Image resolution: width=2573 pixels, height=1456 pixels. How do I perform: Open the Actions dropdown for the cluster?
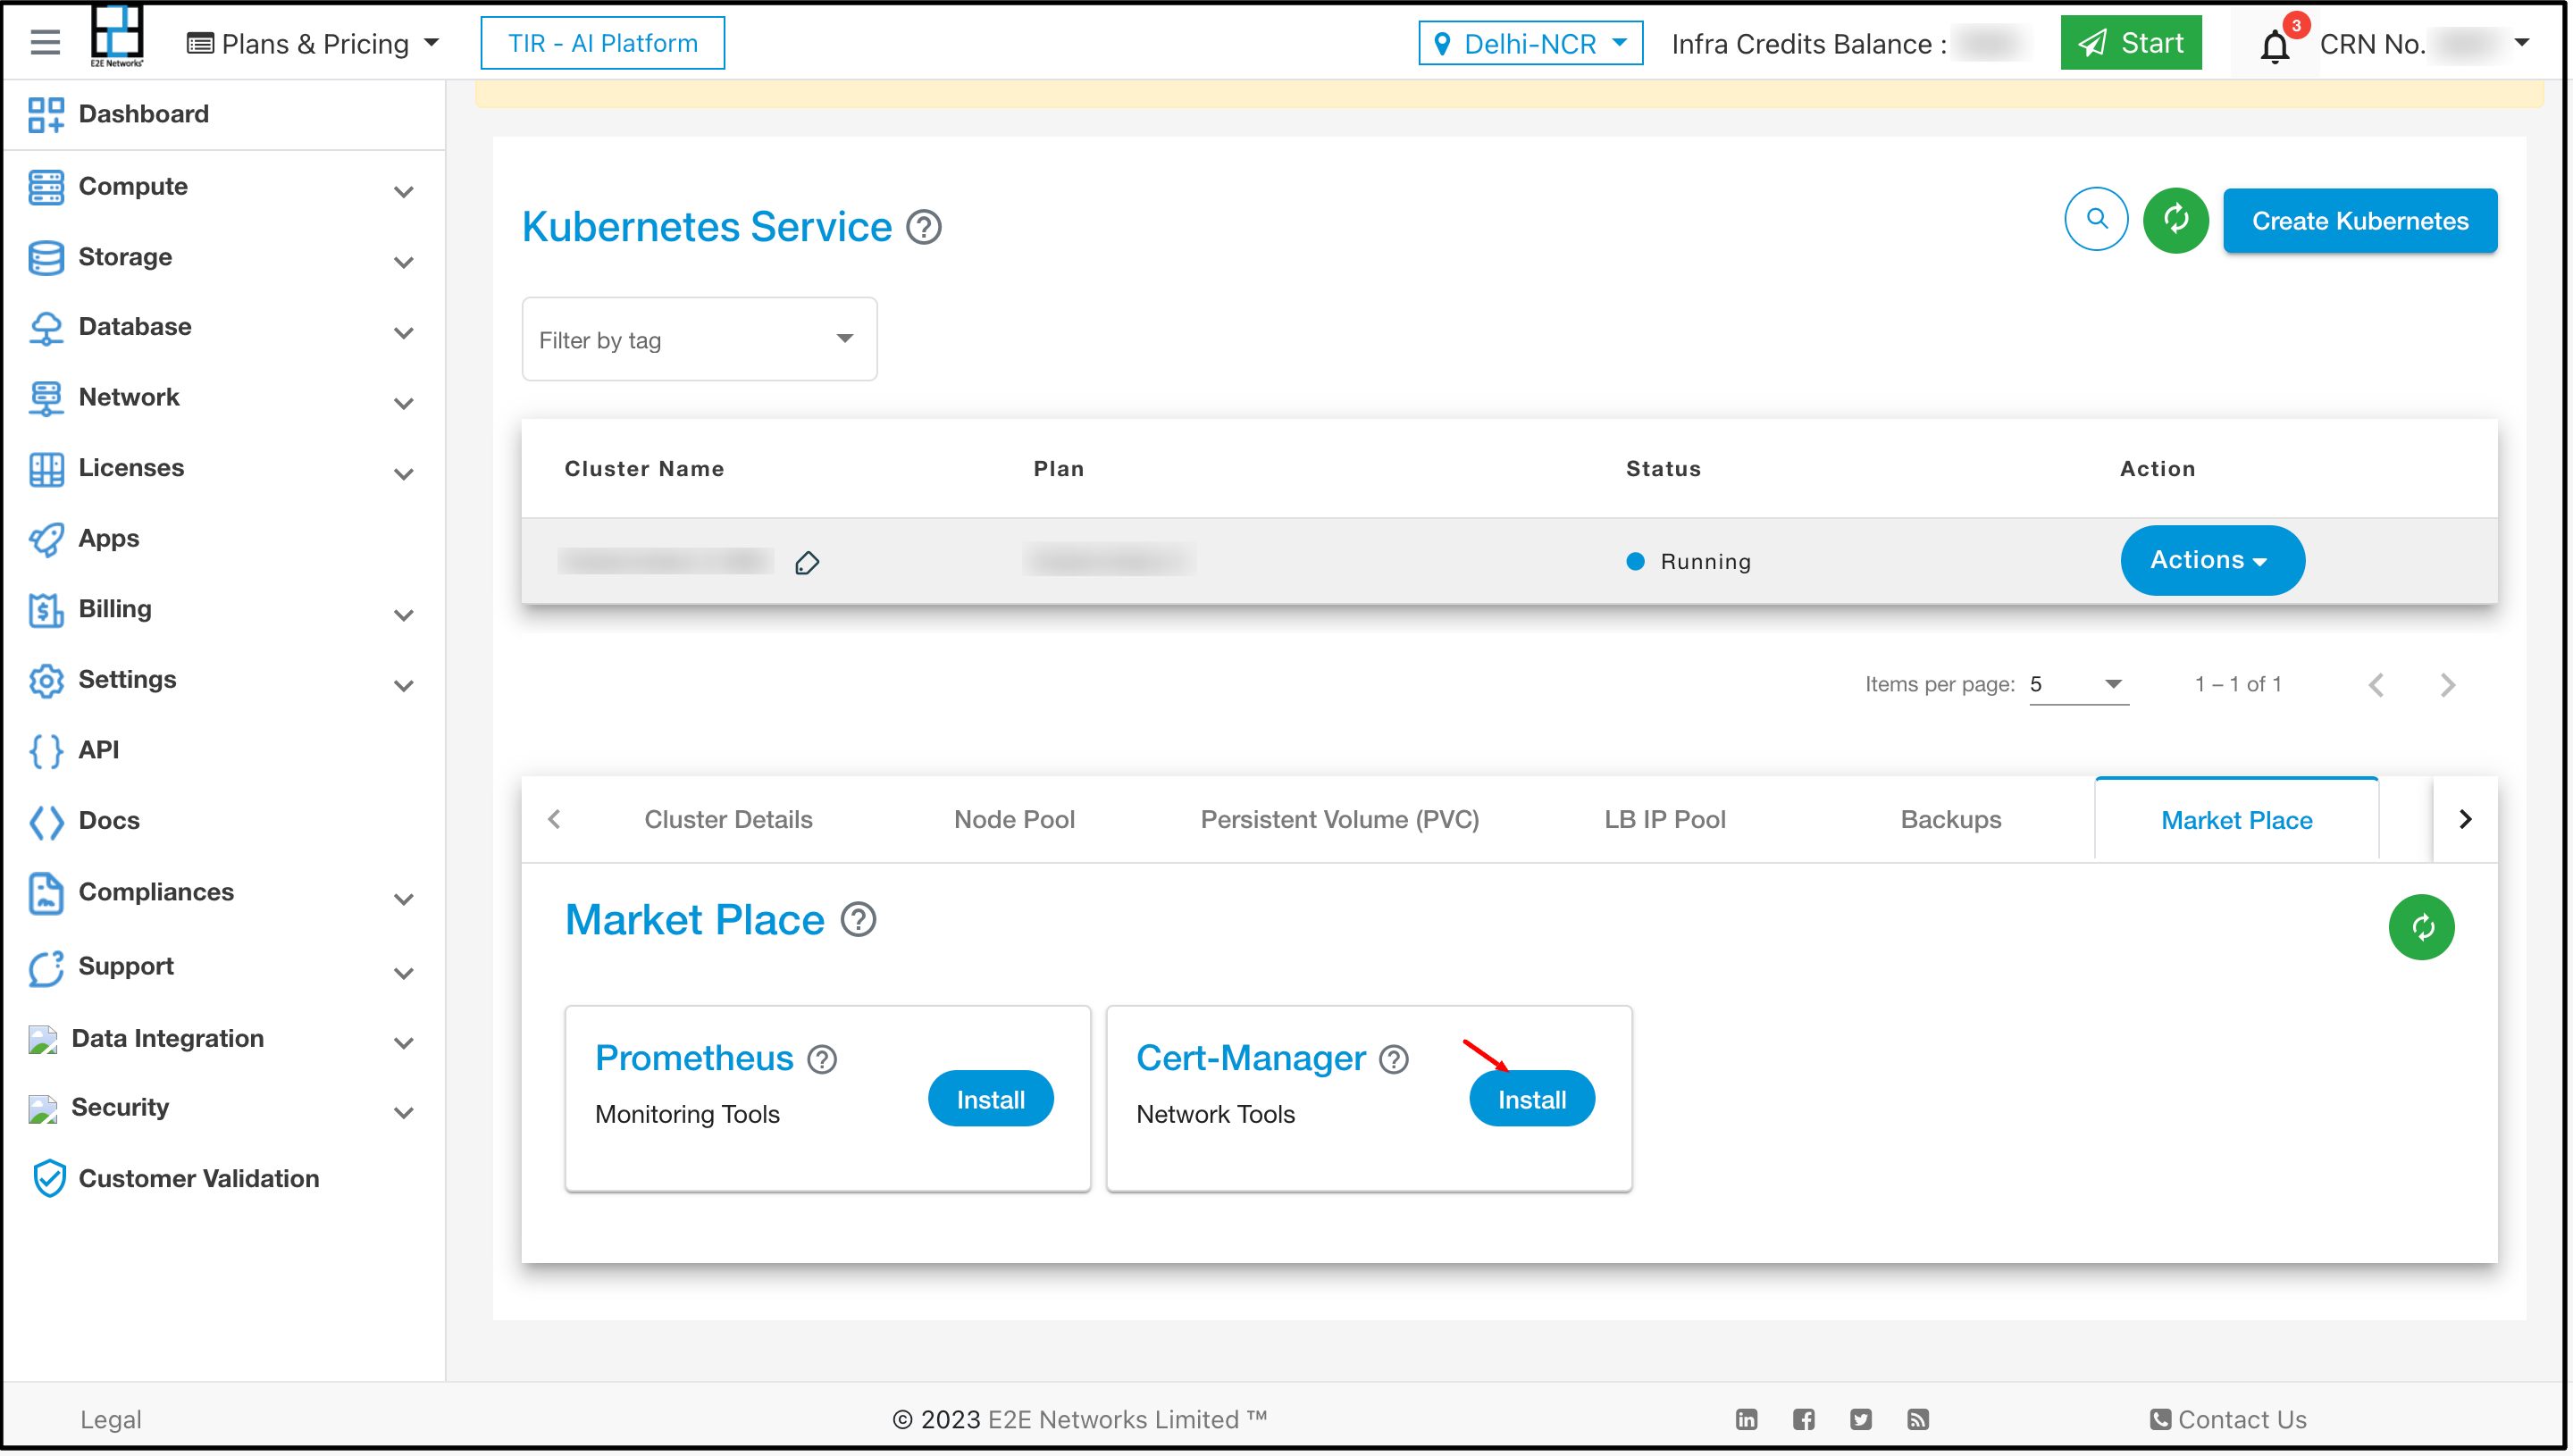(2212, 561)
